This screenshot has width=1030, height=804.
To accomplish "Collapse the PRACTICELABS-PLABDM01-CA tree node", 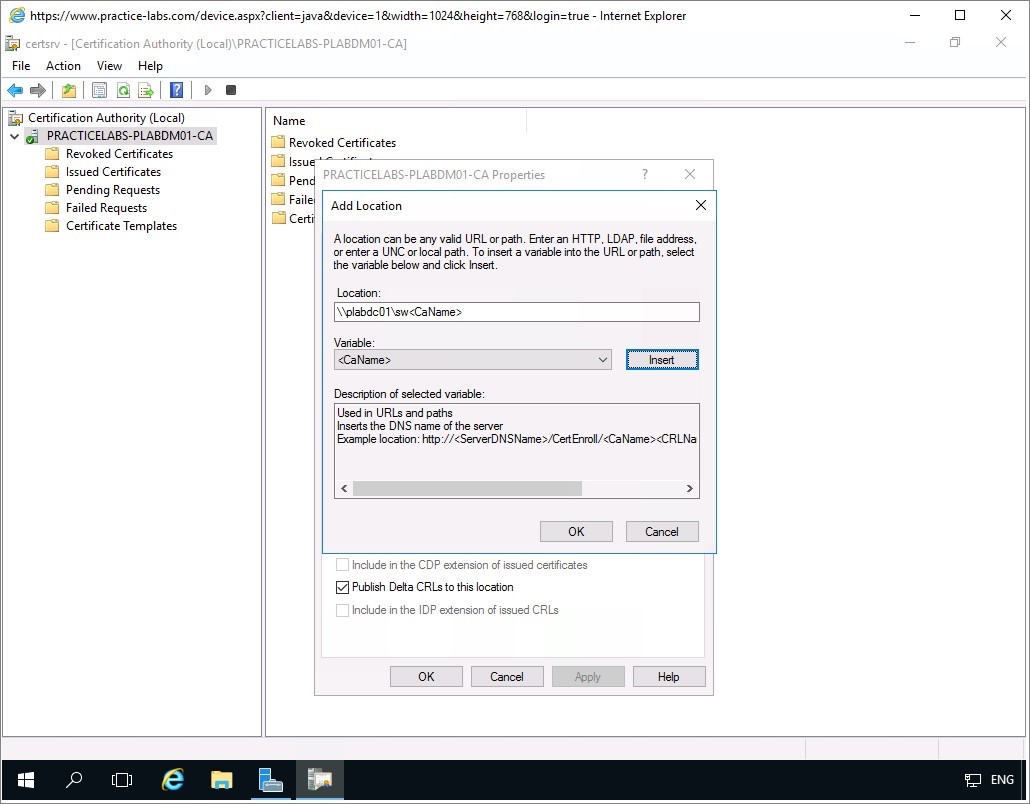I will (x=14, y=137).
